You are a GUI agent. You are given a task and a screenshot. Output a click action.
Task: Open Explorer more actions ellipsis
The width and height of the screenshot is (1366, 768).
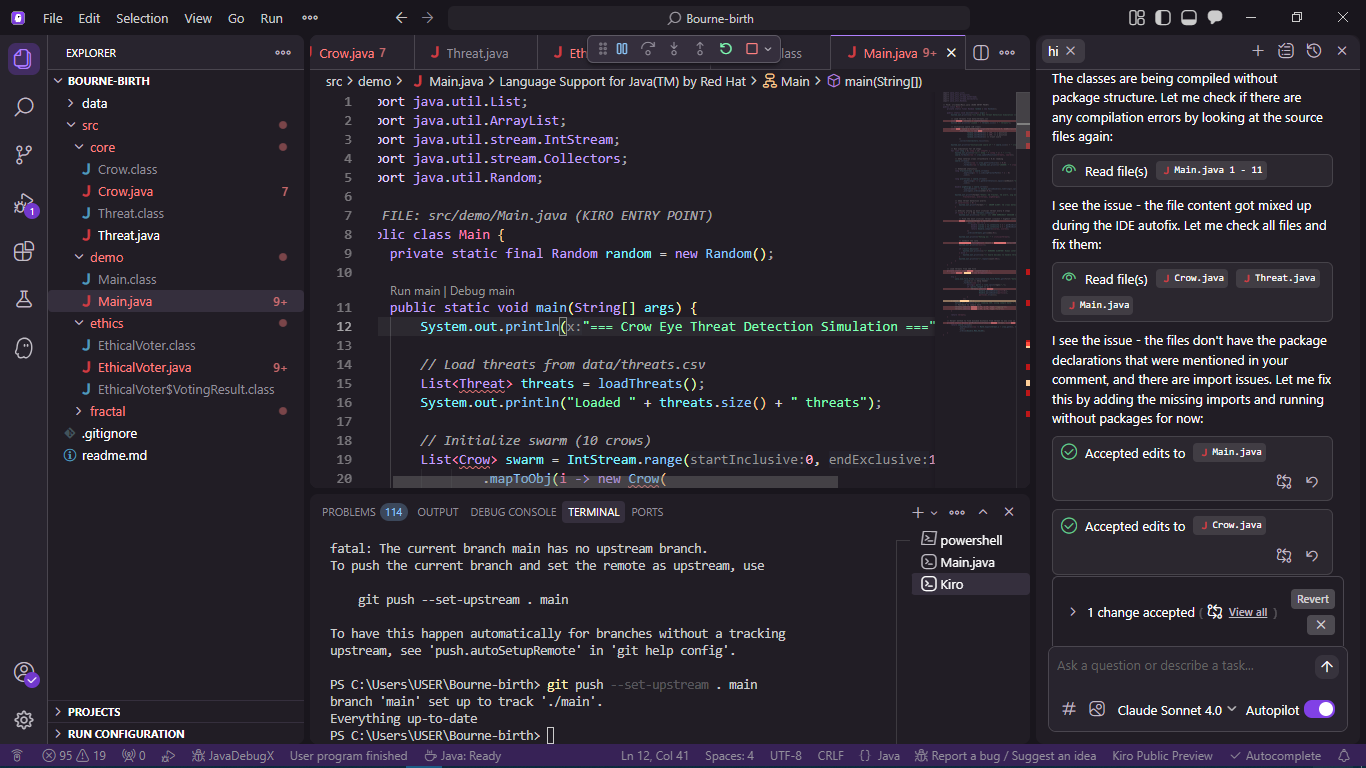[283, 53]
